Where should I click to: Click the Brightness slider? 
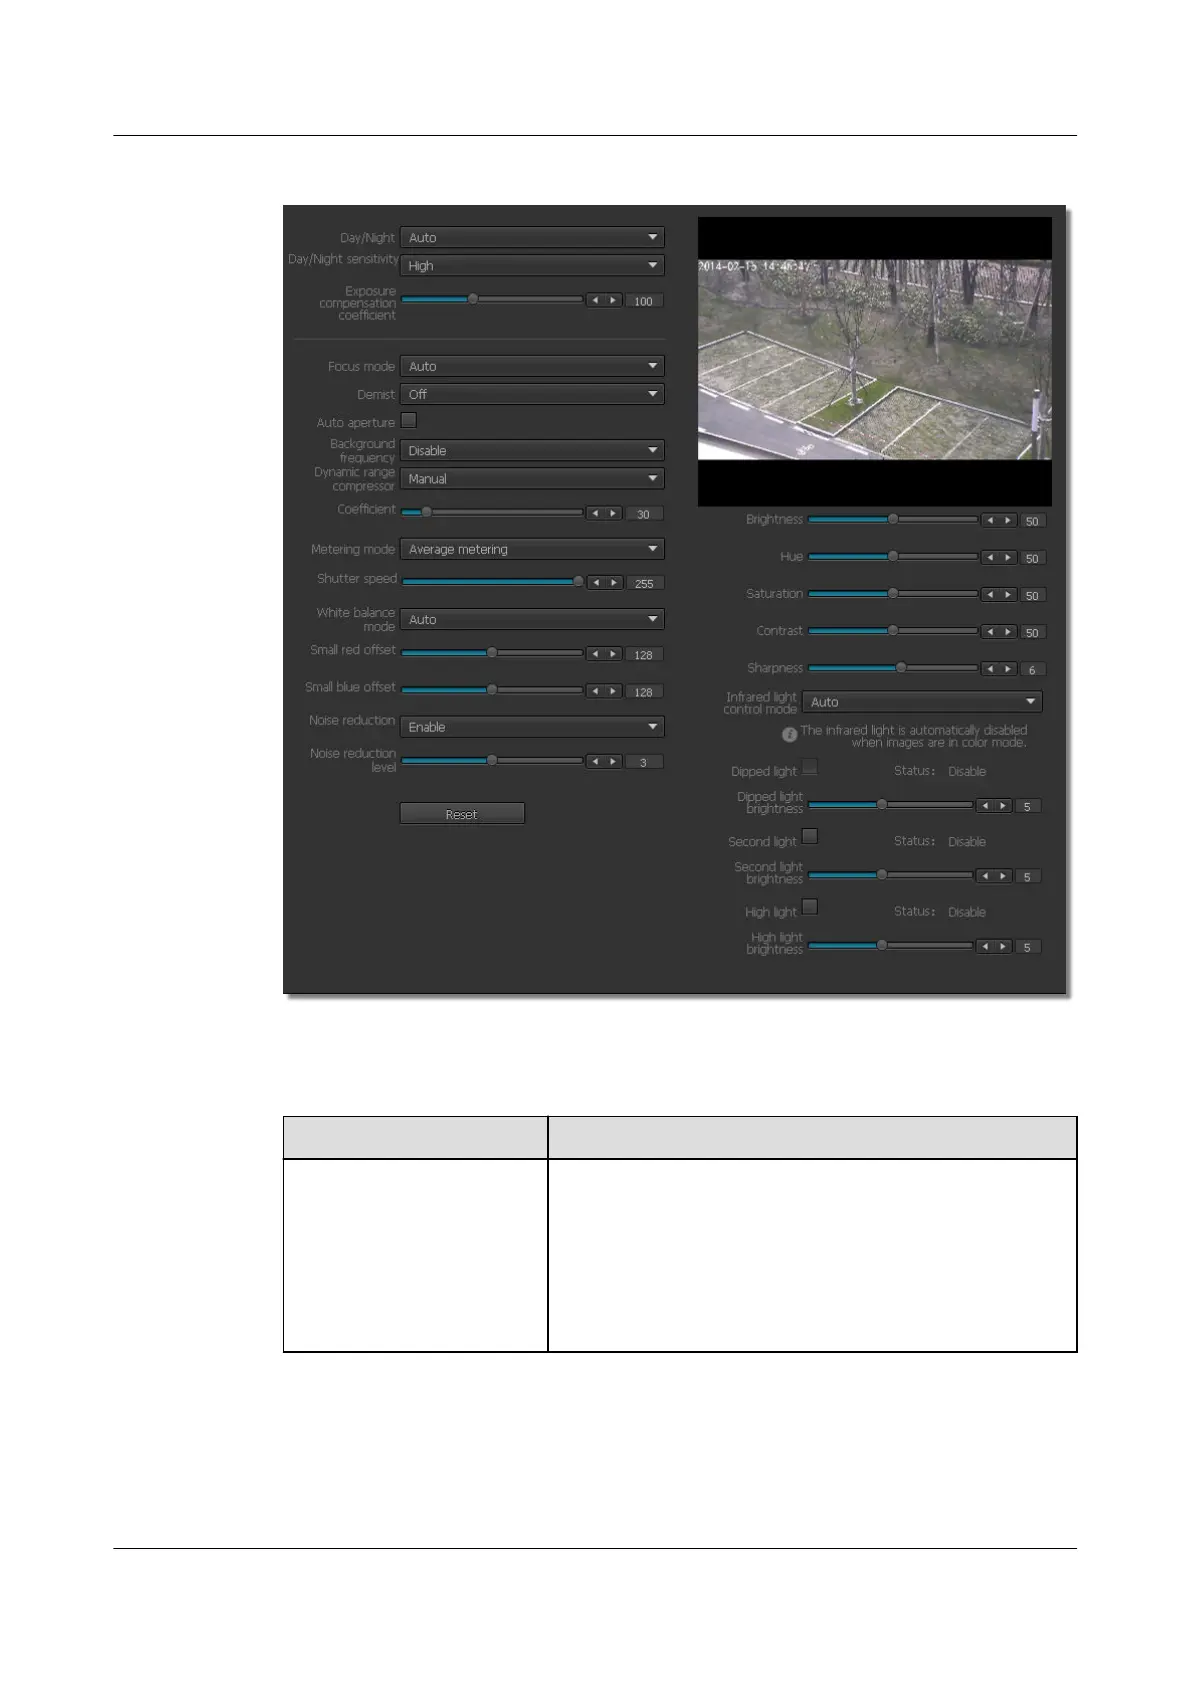coord(893,519)
